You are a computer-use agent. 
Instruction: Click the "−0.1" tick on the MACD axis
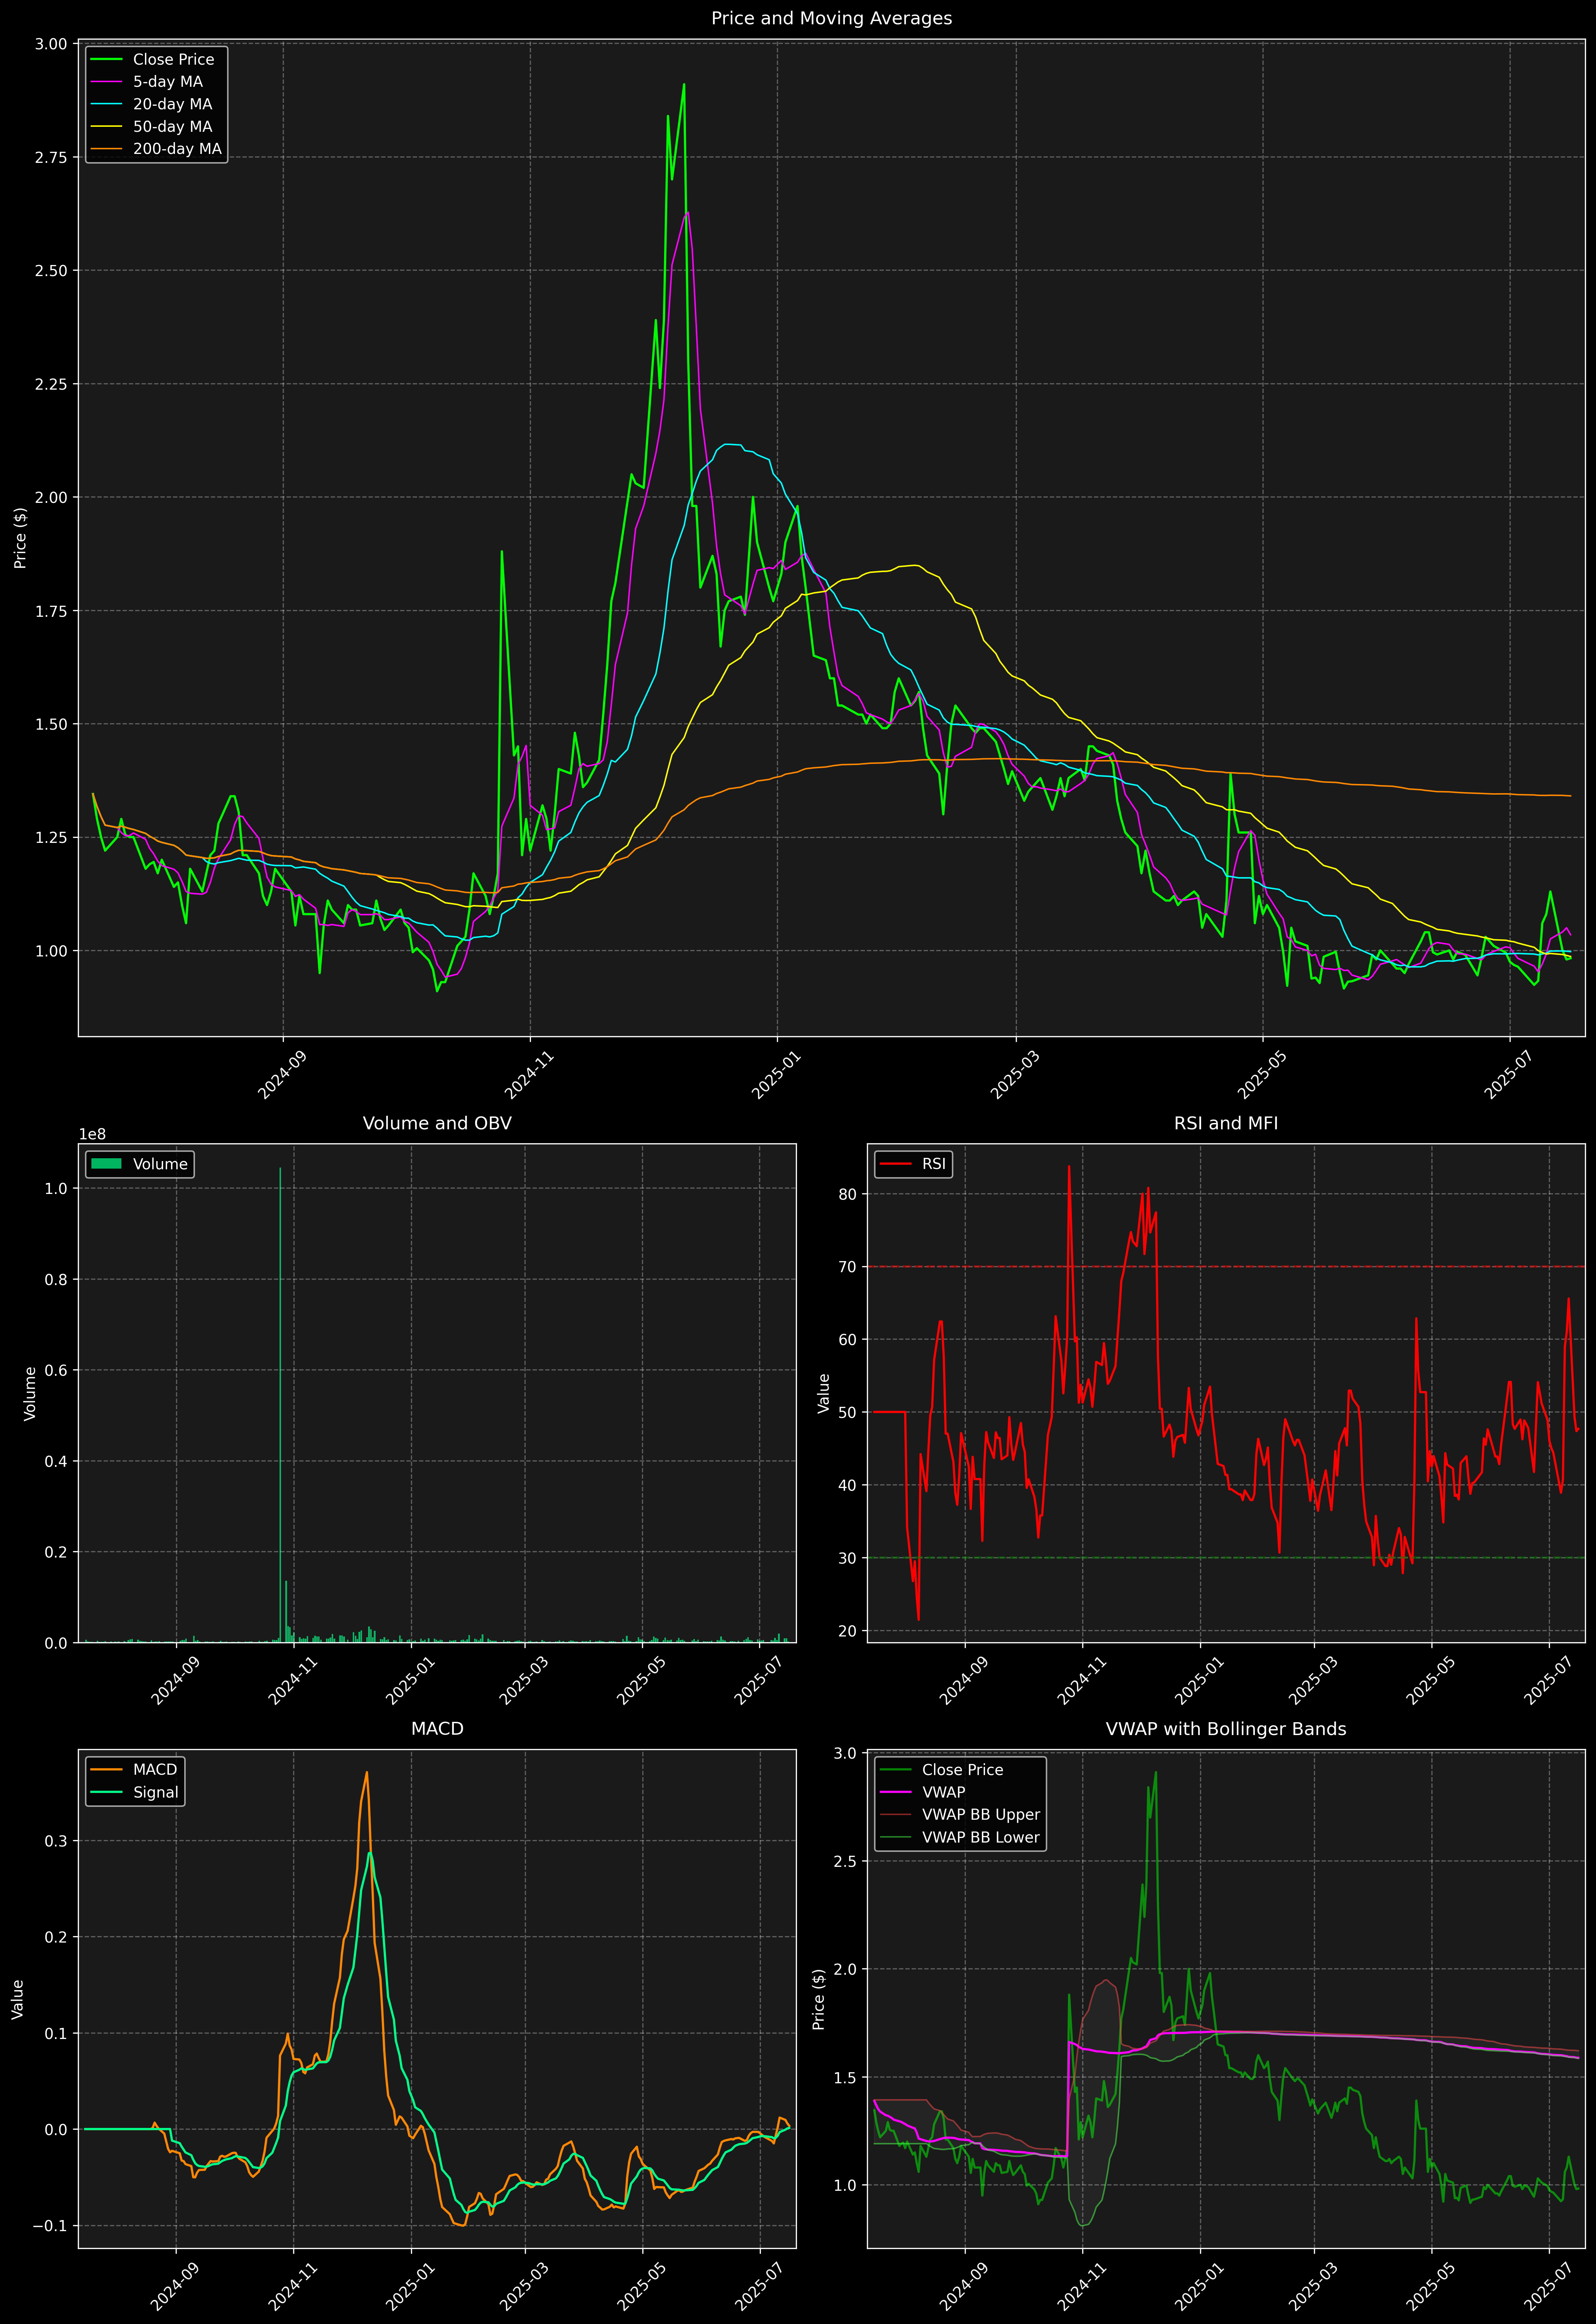pos(50,2226)
